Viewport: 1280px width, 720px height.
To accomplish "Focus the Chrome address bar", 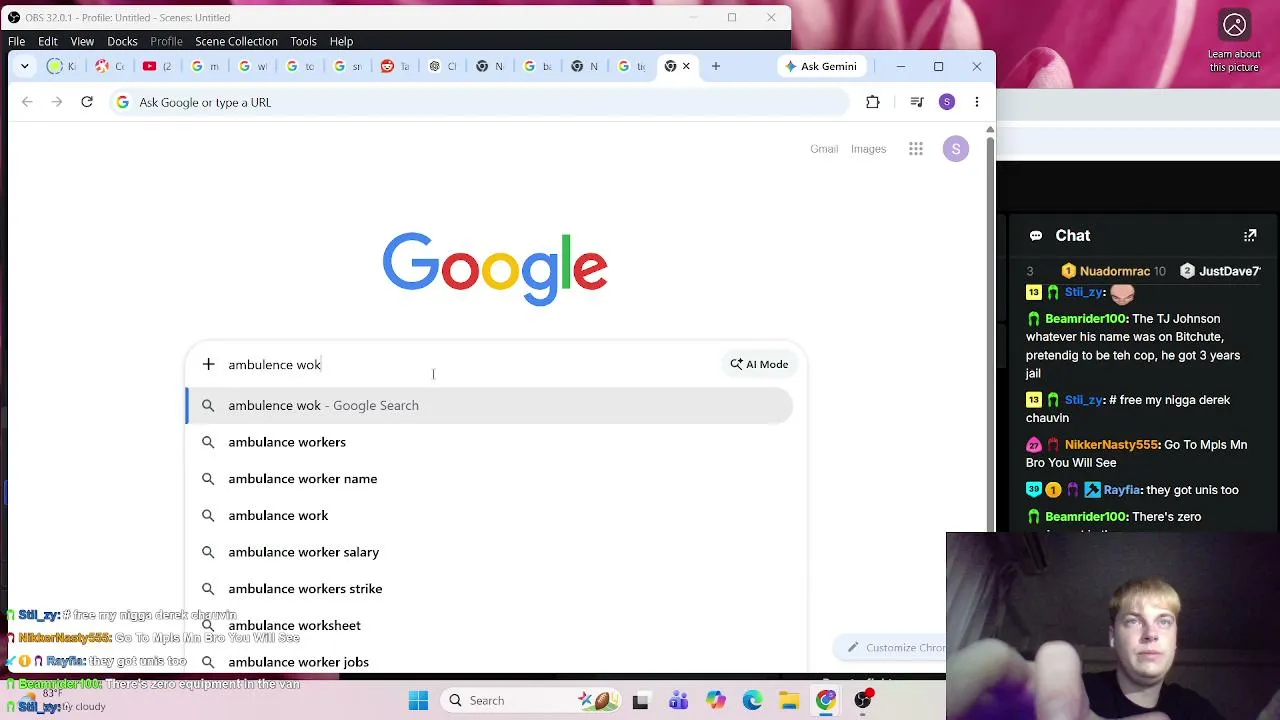I will point(480,102).
